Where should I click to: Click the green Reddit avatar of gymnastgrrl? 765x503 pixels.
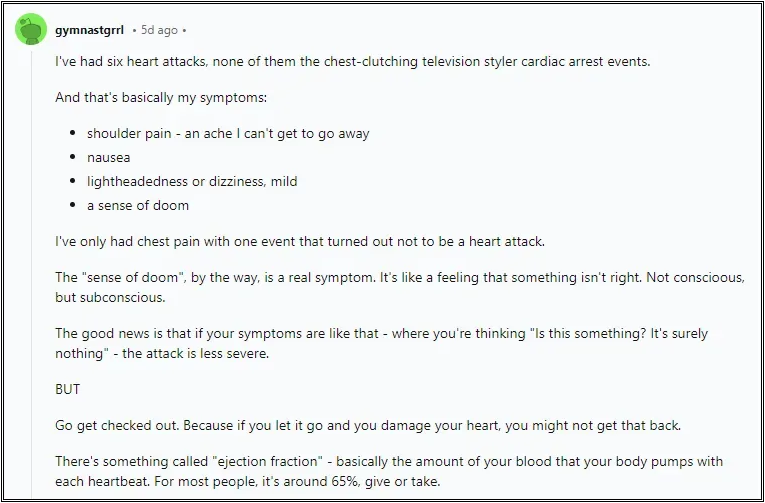[31, 29]
